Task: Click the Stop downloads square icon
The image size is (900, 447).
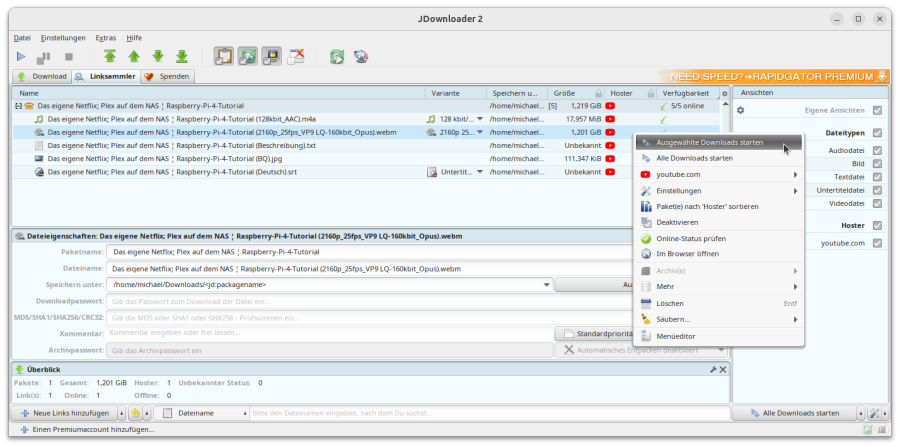Action: coord(69,57)
